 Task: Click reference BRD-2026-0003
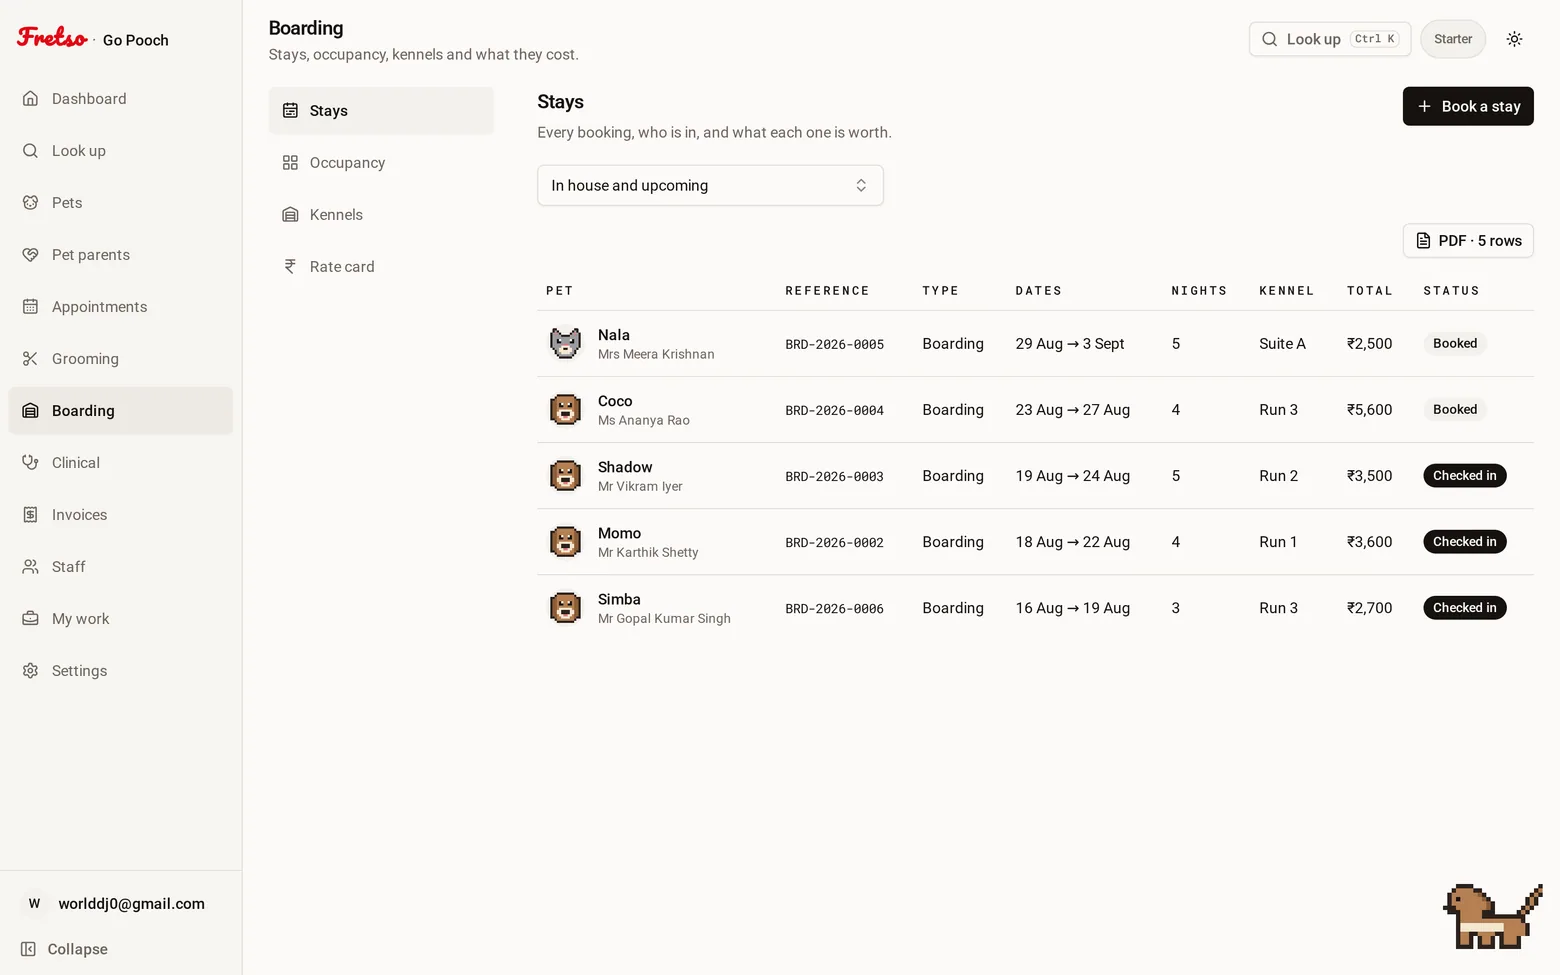pos(834,476)
